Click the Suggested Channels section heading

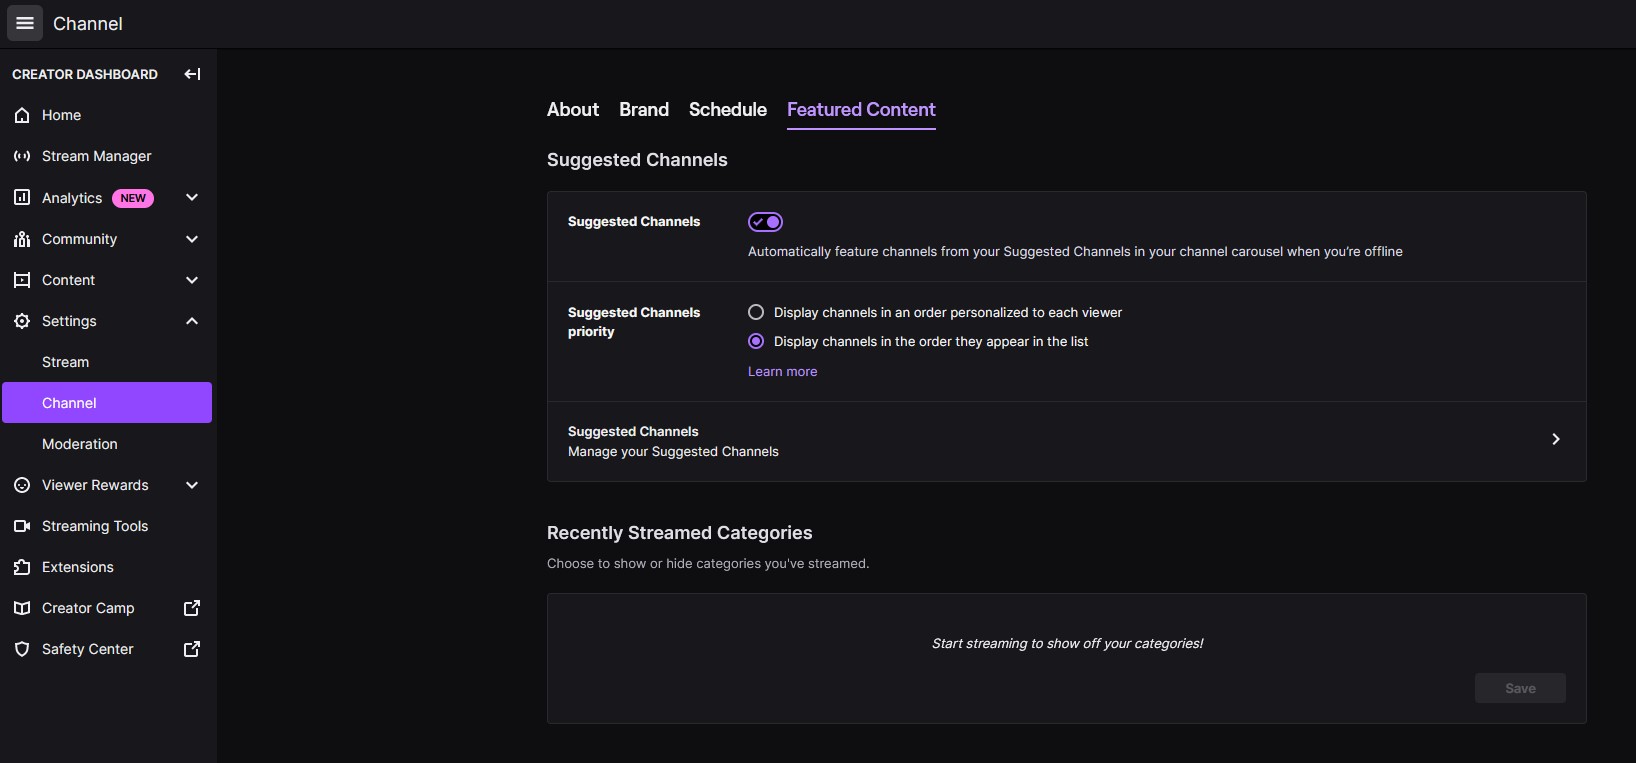(x=637, y=160)
